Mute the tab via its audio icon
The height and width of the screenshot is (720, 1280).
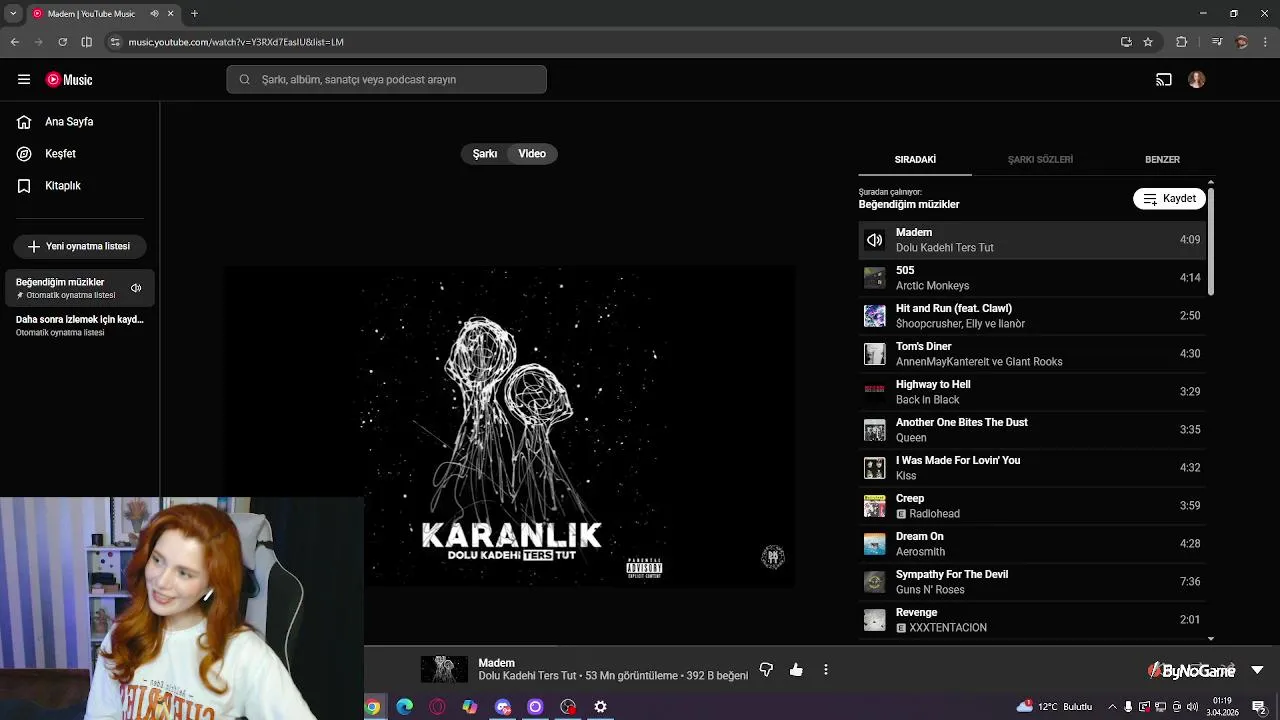[x=154, y=14]
